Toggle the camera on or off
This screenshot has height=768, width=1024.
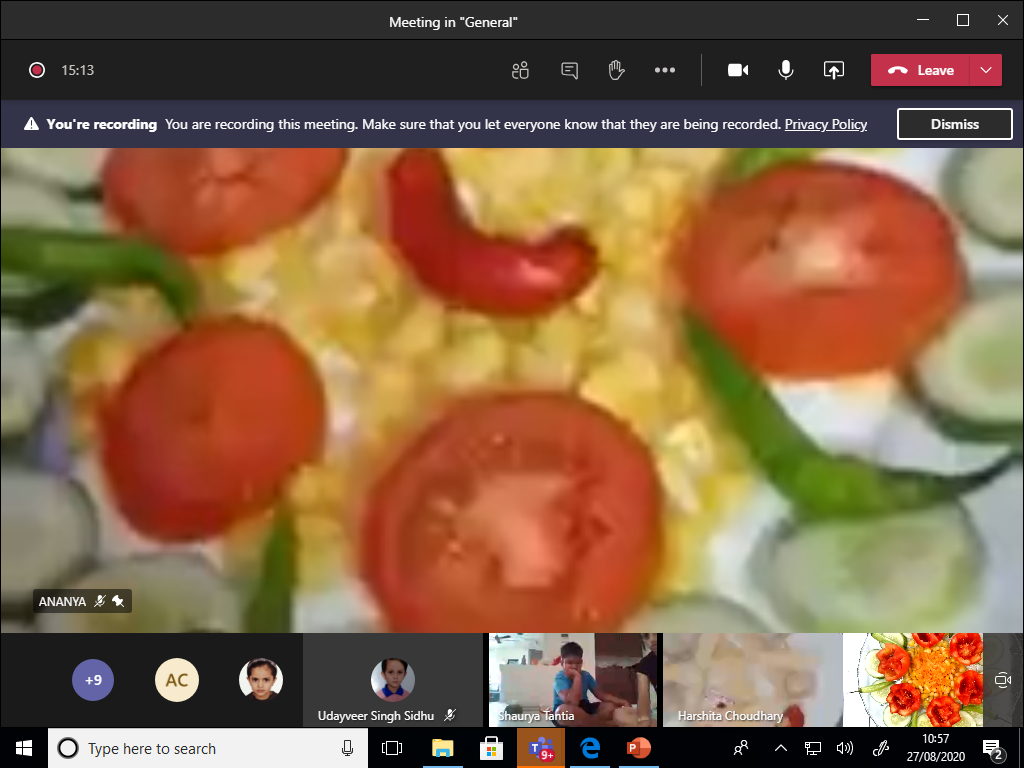(738, 70)
